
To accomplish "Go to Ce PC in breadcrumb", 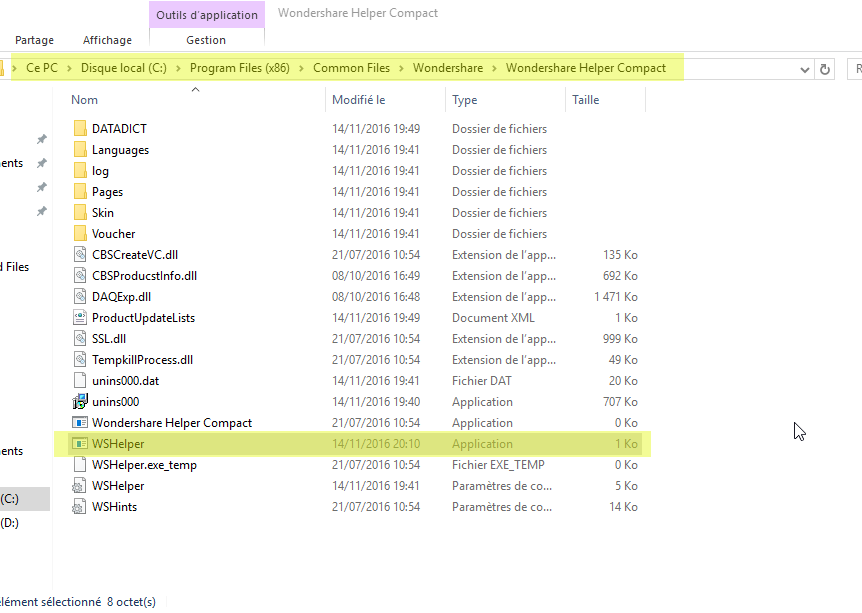I will tap(42, 68).
